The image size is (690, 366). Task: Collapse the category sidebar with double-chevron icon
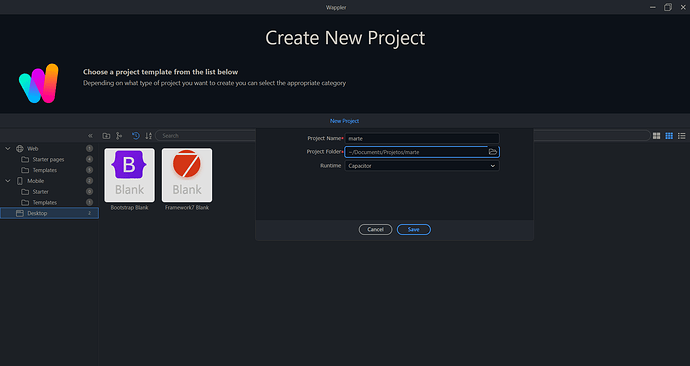[90, 136]
